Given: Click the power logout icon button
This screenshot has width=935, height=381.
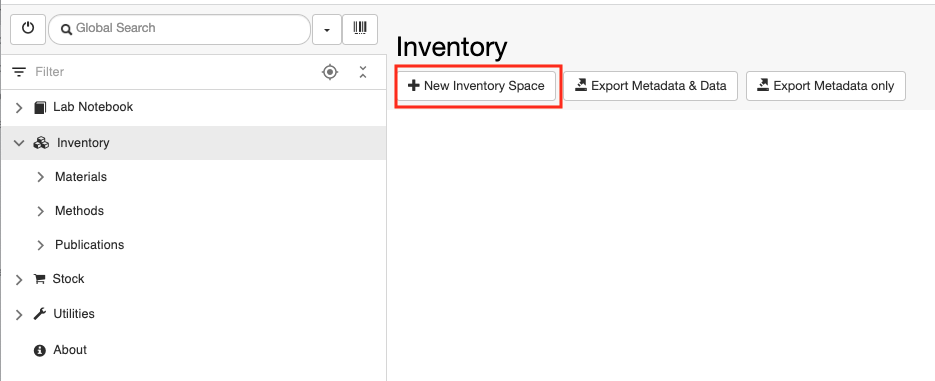Looking at the screenshot, I should pyautogui.click(x=28, y=29).
